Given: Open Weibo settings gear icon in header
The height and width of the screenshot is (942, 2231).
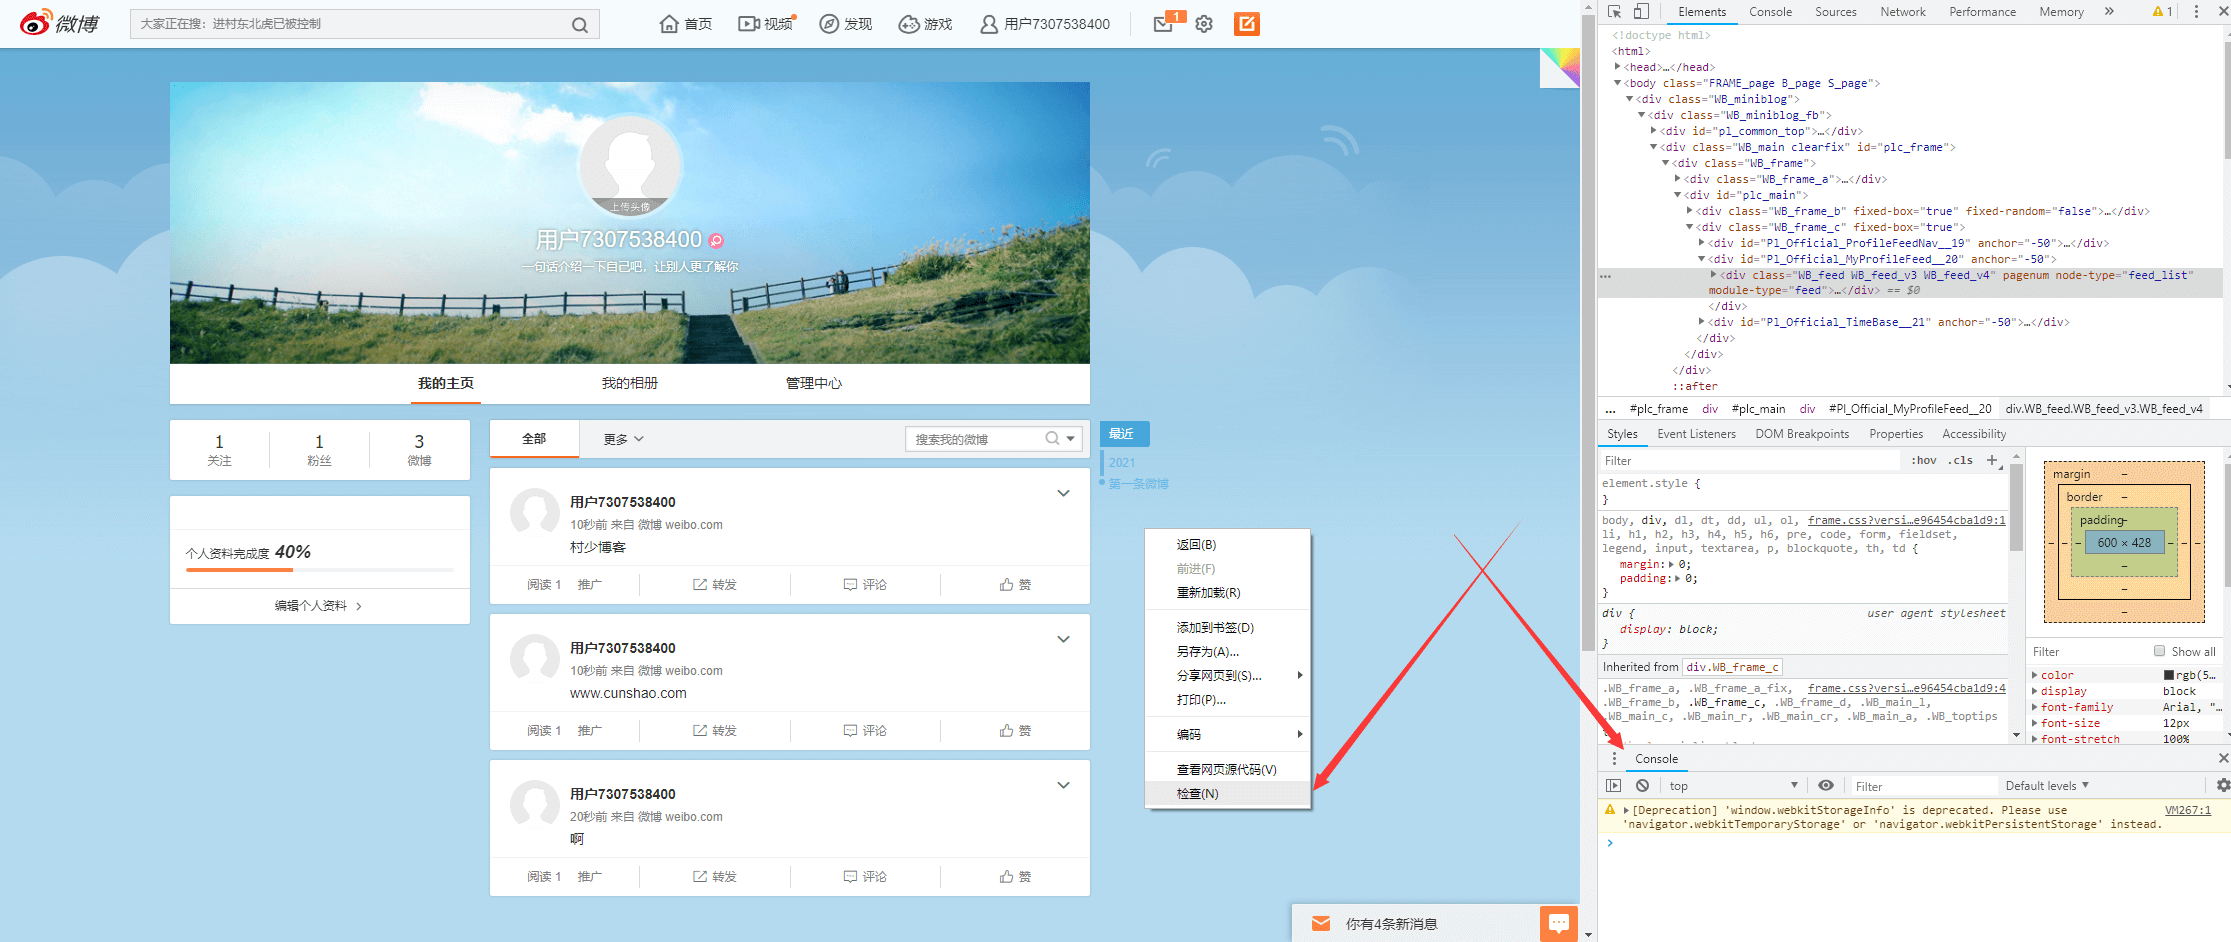Looking at the screenshot, I should [x=1204, y=24].
